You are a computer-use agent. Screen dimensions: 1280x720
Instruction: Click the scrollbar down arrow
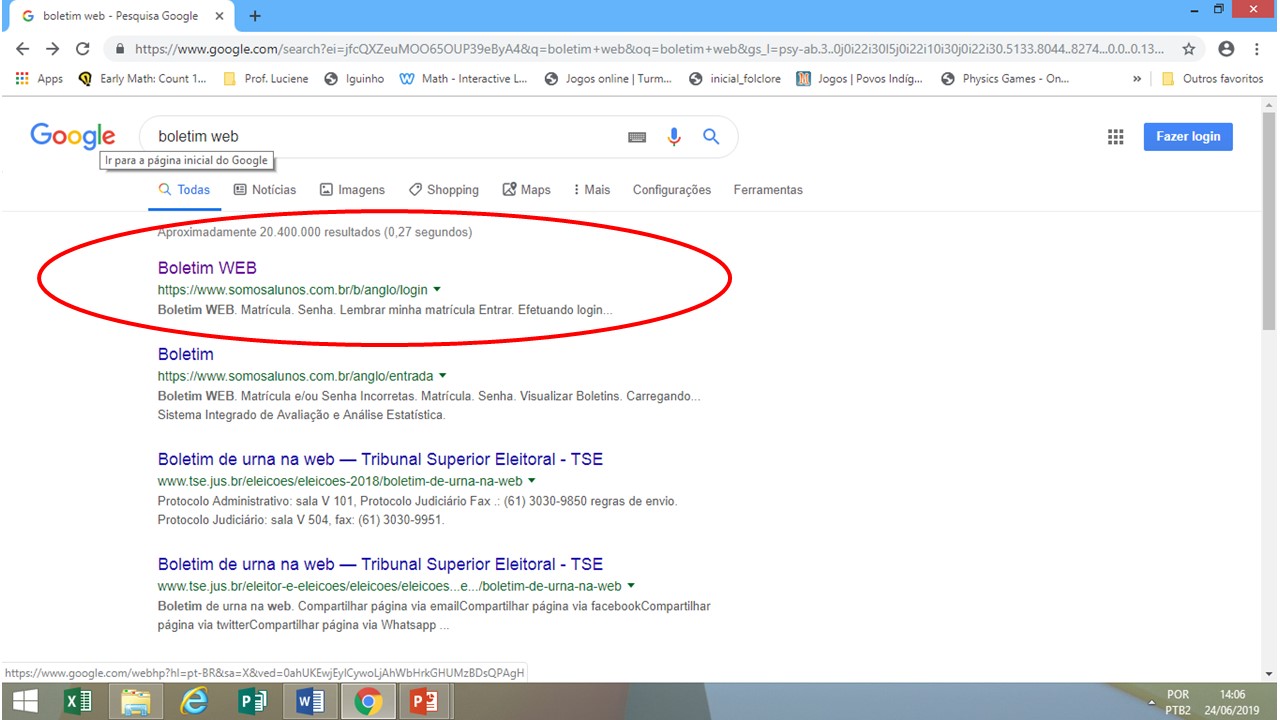click(1270, 674)
